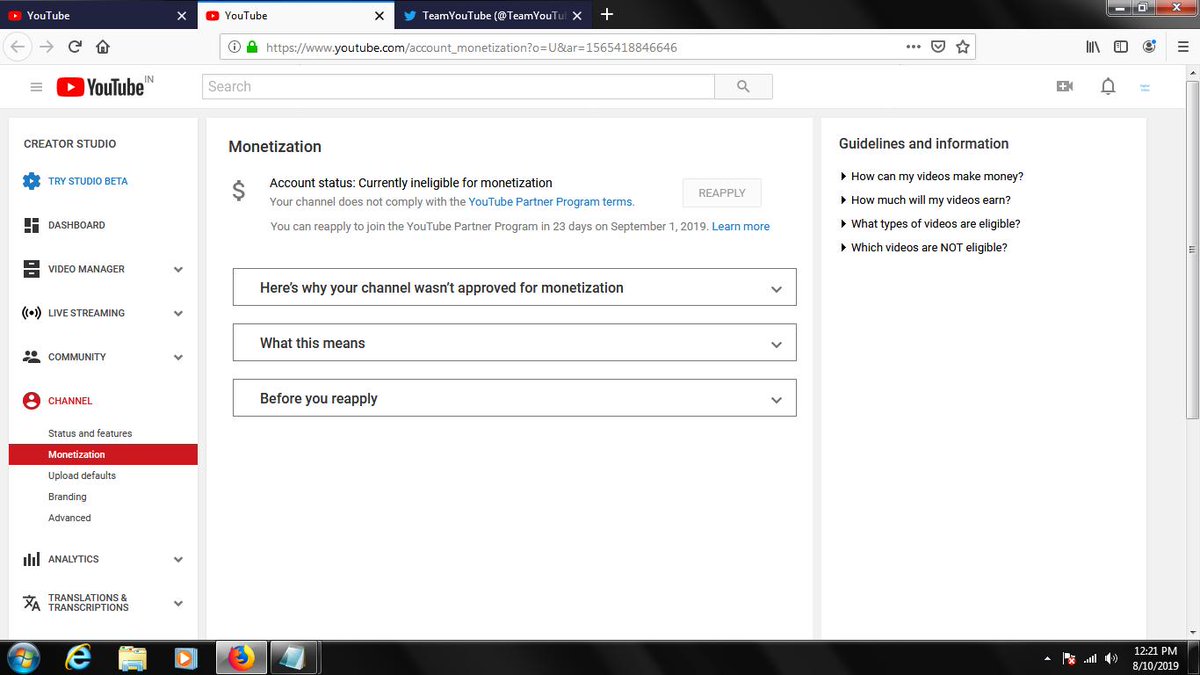Image resolution: width=1200 pixels, height=675 pixels.
Task: Expand Community section chevron
Action: click(178, 357)
